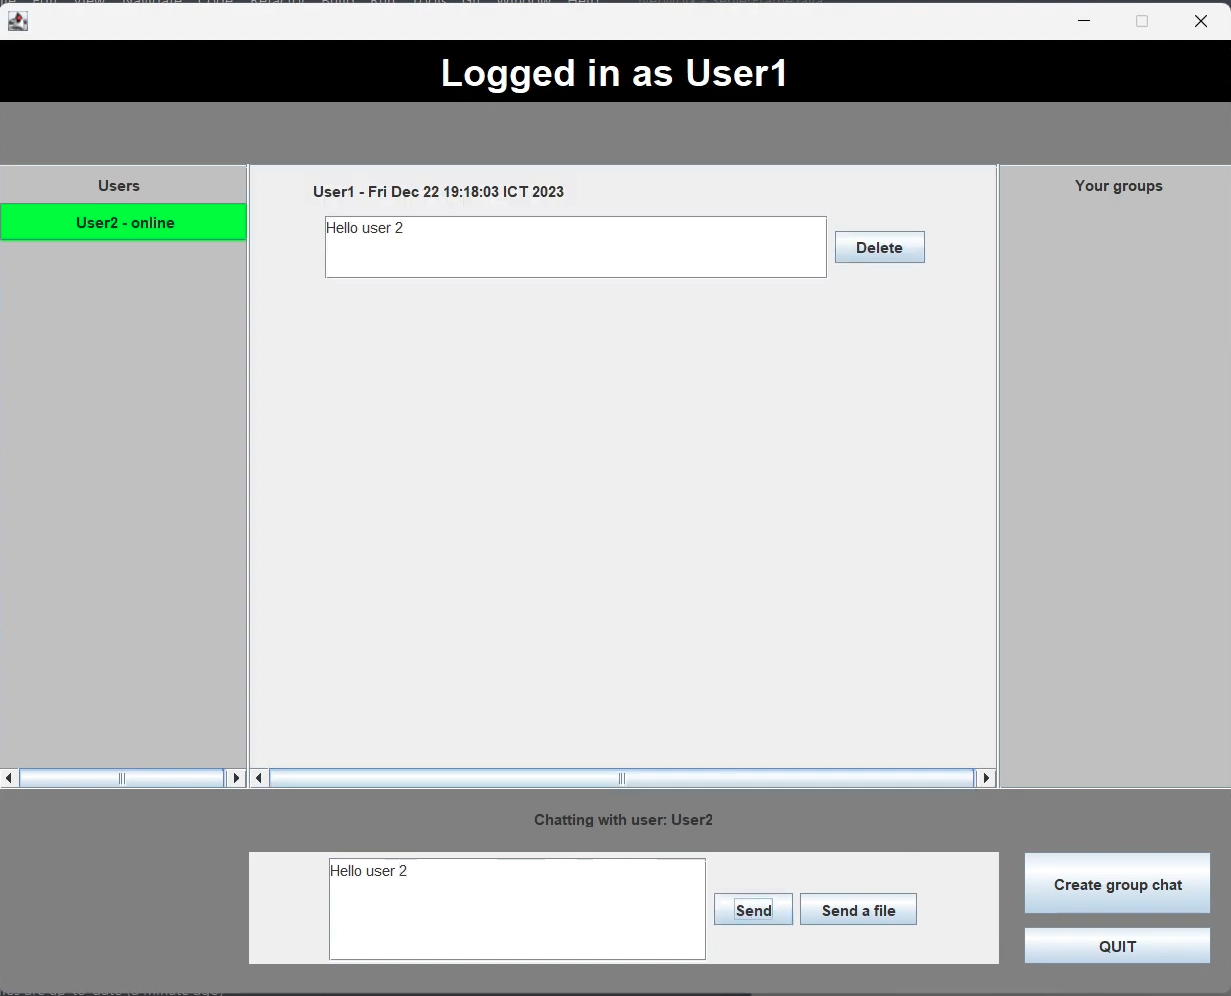Viewport: 1231px width, 996px height.
Task: Click the 'Hello user 2' chat message box
Action: click(x=575, y=246)
